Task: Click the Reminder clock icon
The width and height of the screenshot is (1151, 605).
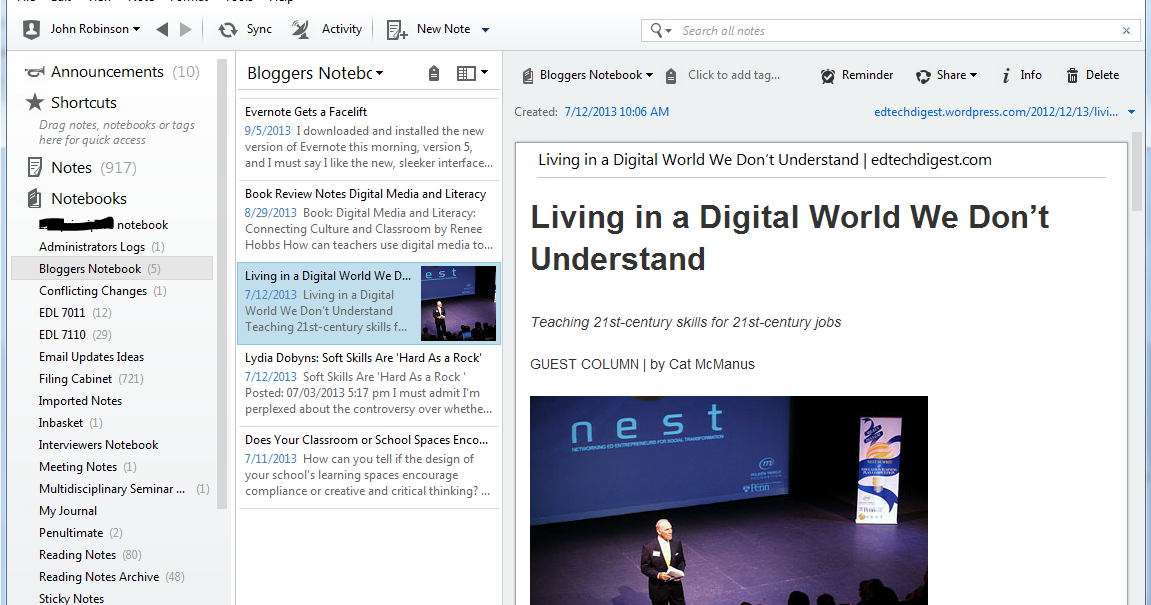Action: (x=828, y=74)
